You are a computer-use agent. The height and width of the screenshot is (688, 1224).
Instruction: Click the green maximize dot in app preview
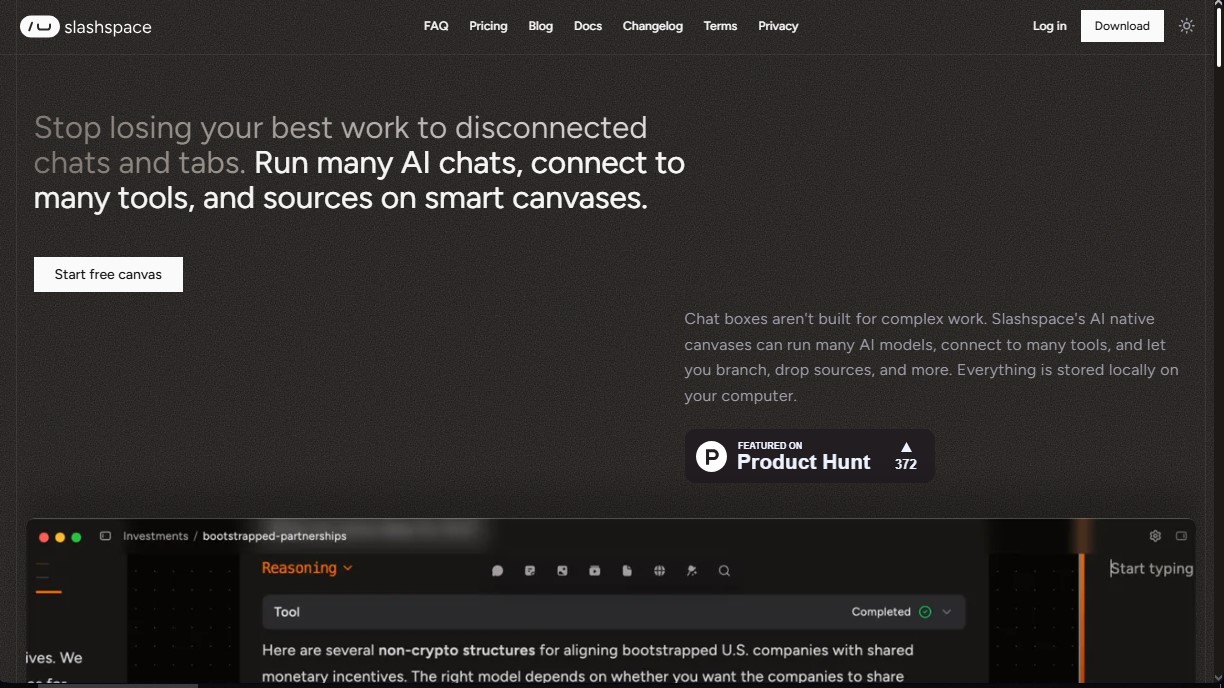coord(76,537)
